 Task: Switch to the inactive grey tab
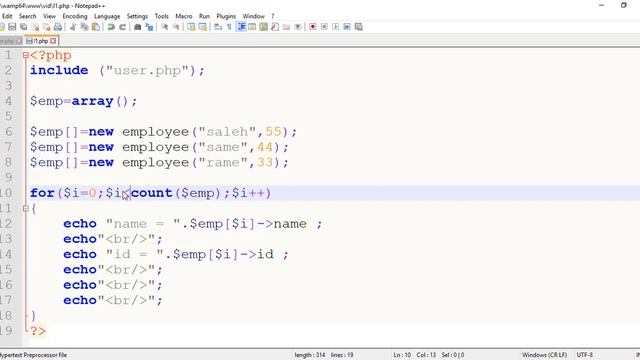[x=11, y=41]
